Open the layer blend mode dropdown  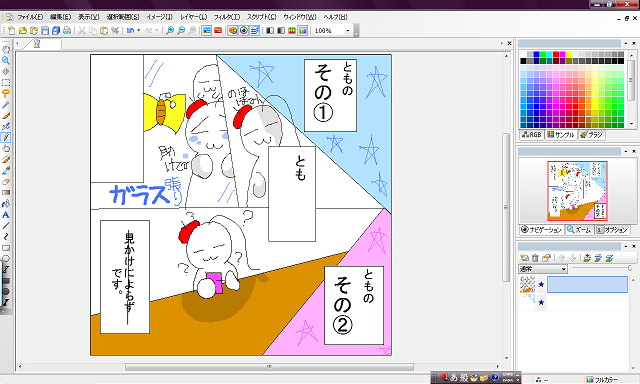pos(543,269)
